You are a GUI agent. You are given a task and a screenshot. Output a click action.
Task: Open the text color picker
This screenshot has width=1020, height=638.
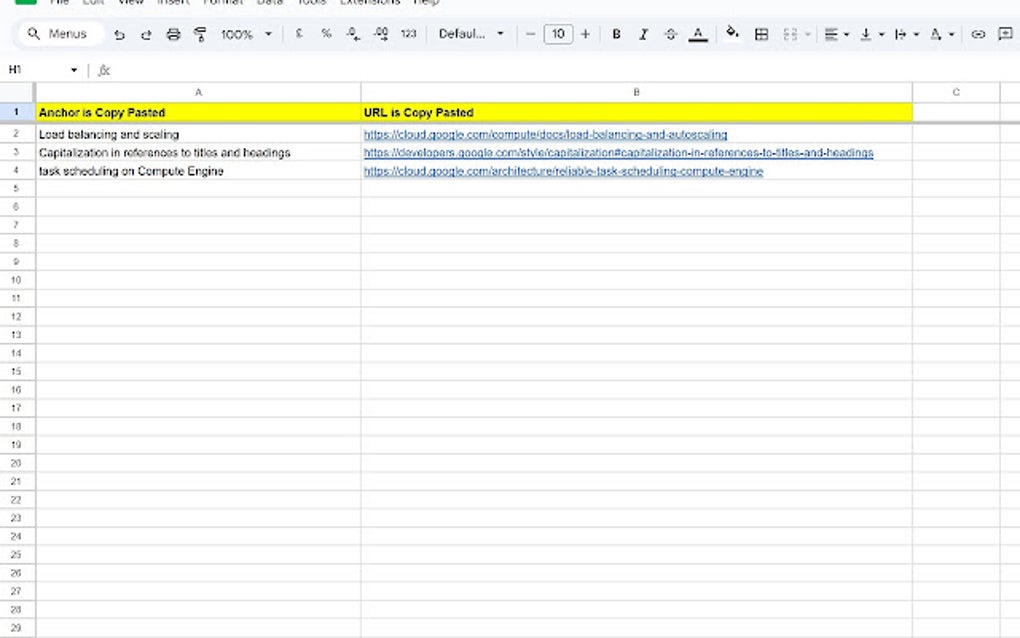coord(697,33)
